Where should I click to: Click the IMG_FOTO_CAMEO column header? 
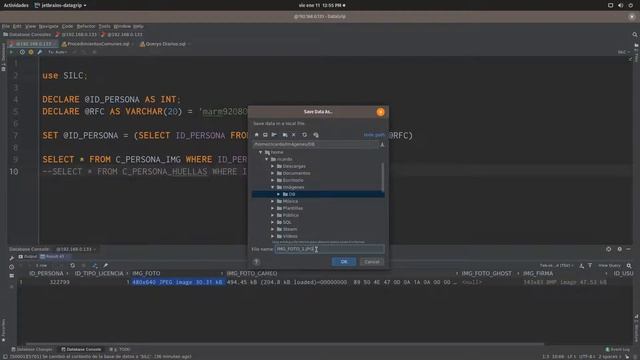(x=252, y=273)
